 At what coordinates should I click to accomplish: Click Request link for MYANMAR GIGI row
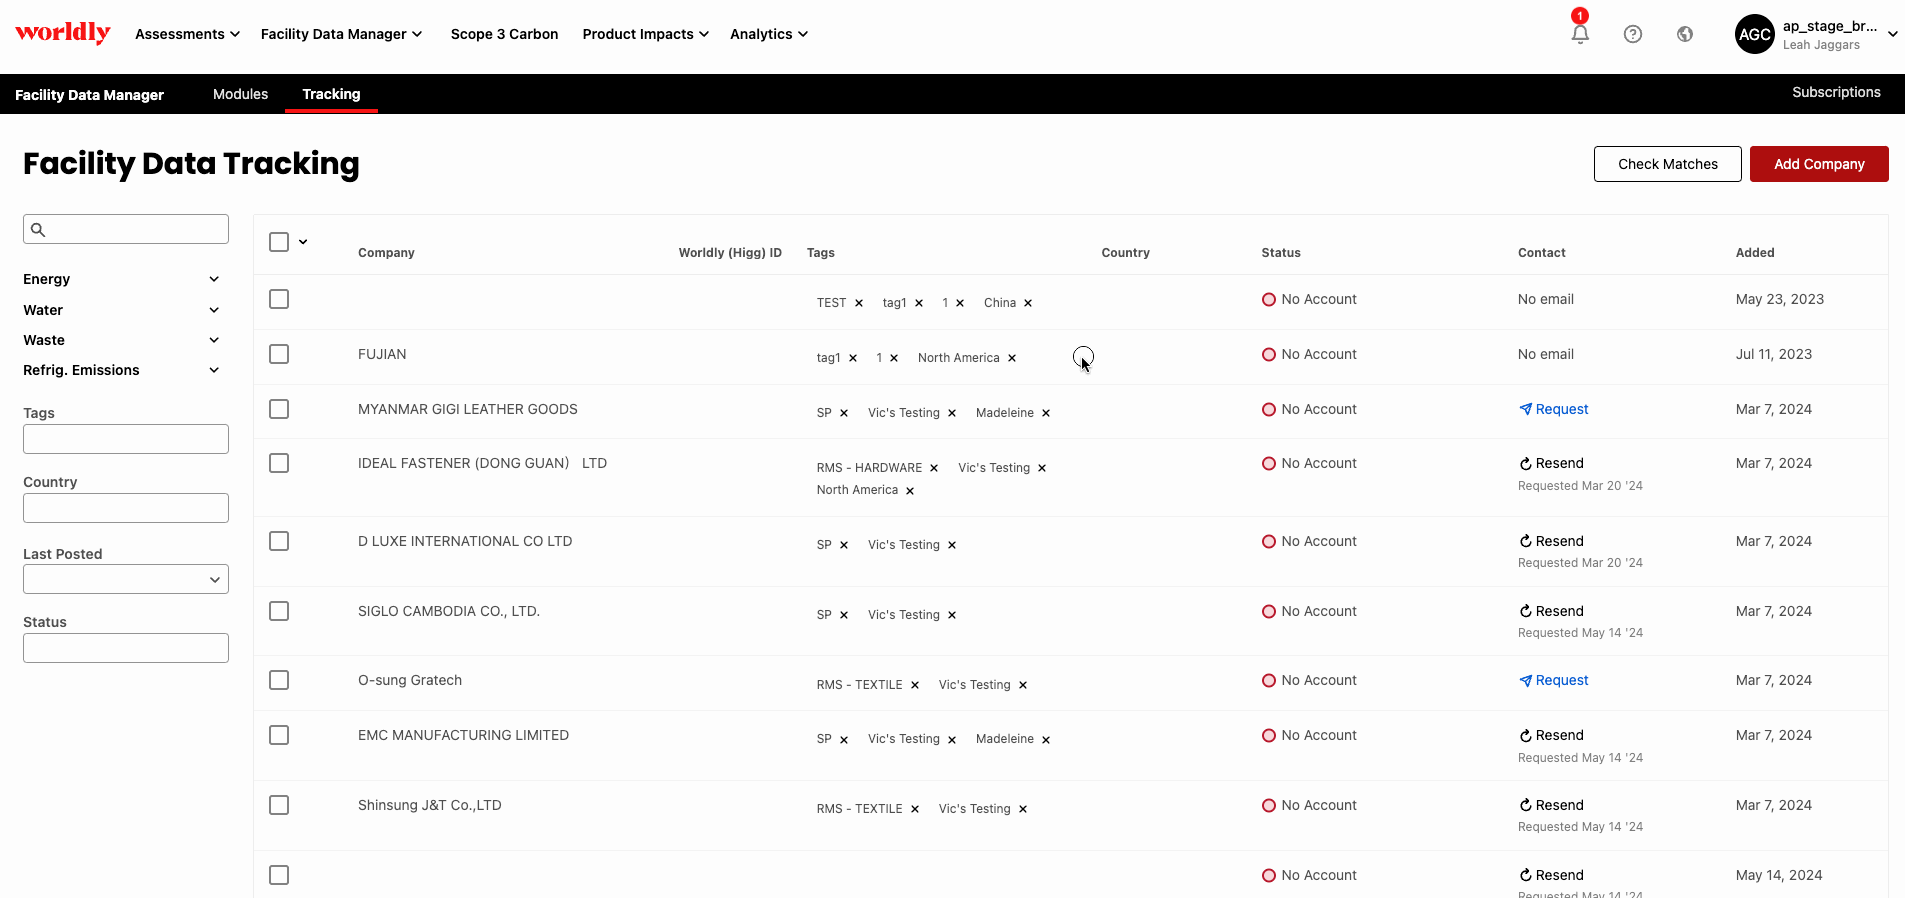1554,409
